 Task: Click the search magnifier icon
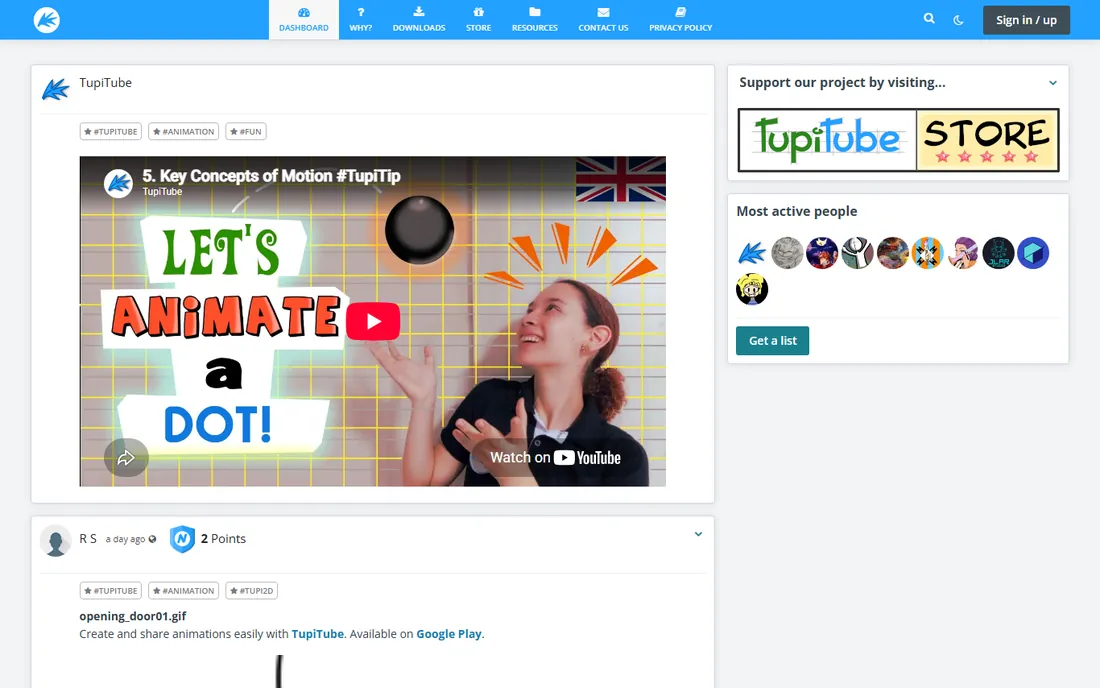(x=929, y=19)
